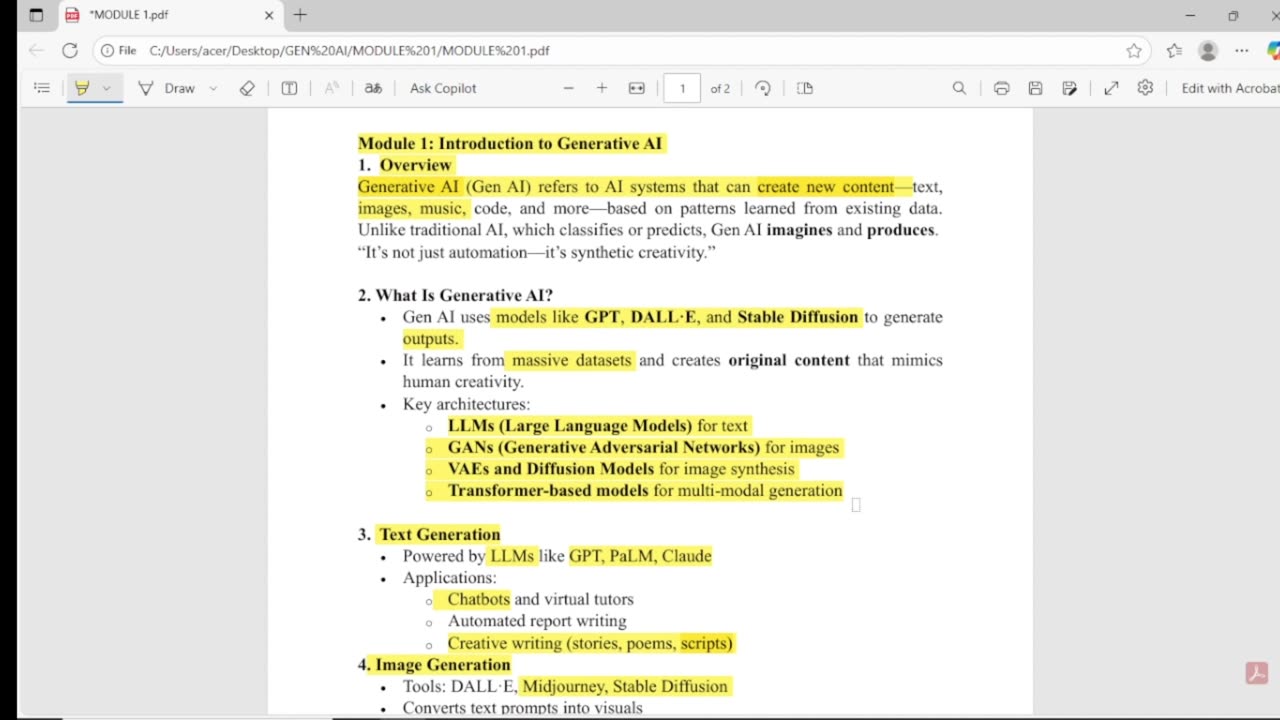Rotate the PDF page
1280x720 pixels.
[x=763, y=88]
